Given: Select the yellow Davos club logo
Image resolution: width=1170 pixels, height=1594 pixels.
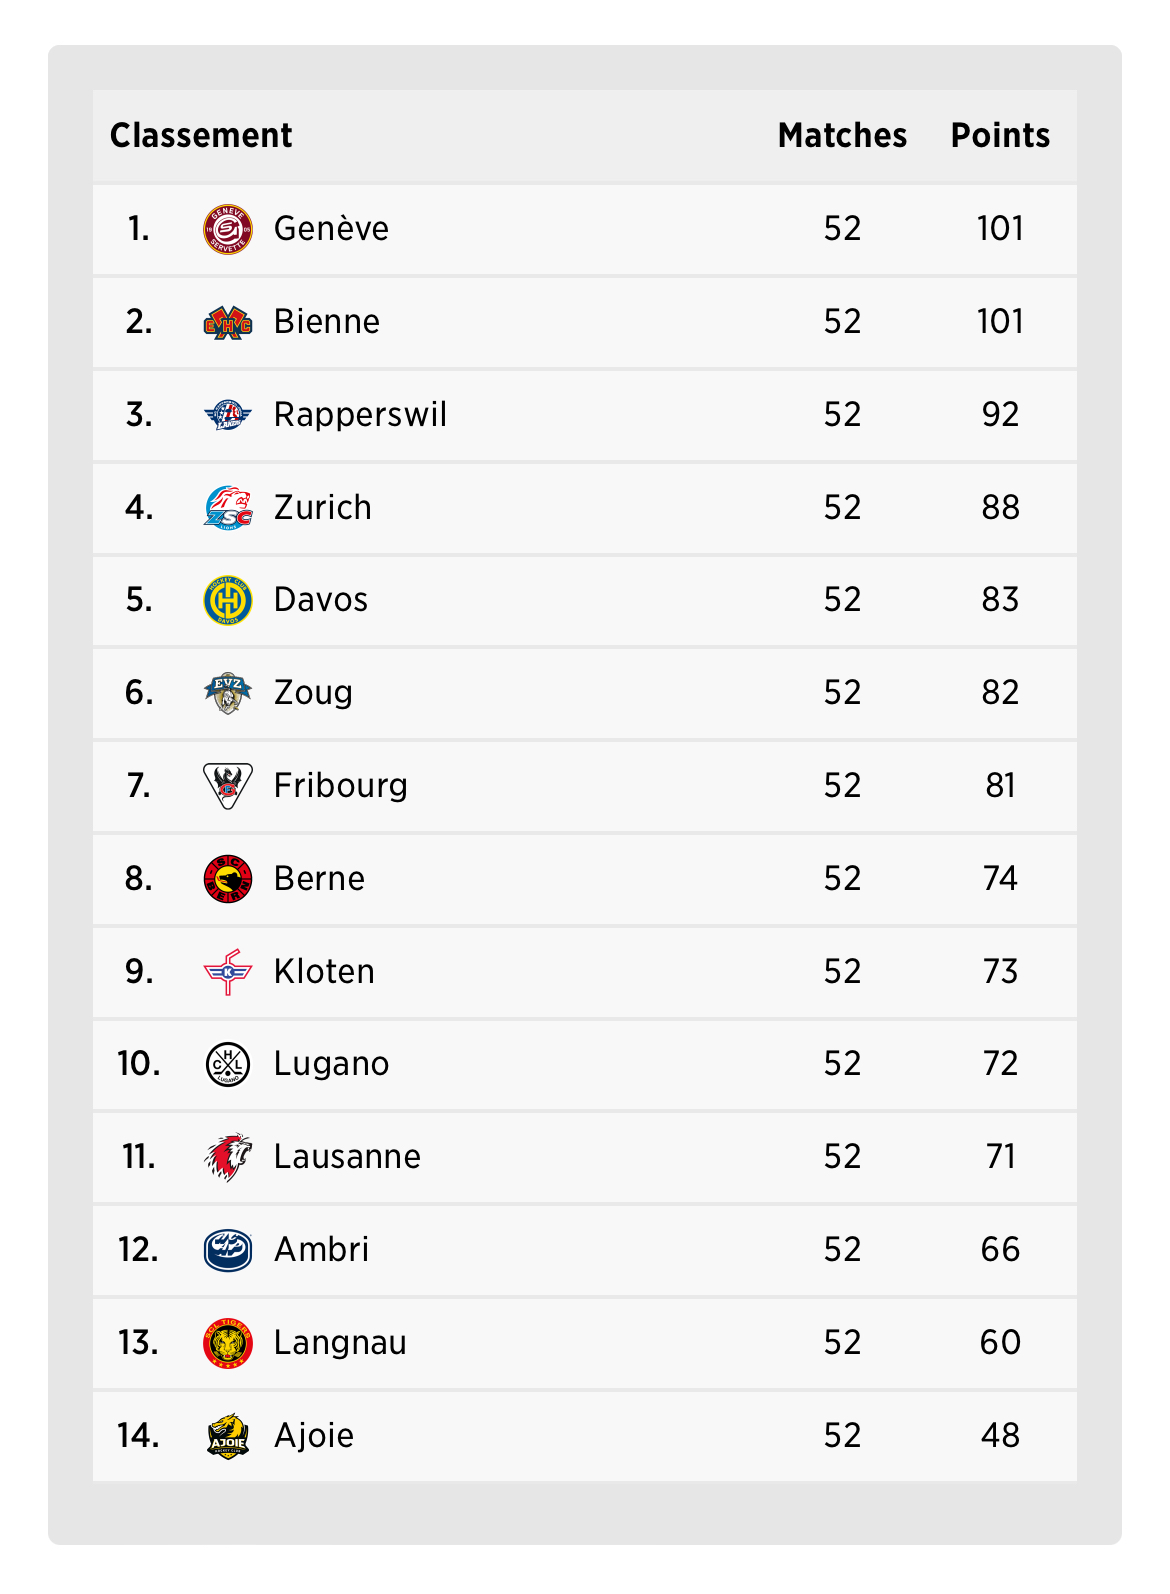Looking at the screenshot, I should coord(227,600).
